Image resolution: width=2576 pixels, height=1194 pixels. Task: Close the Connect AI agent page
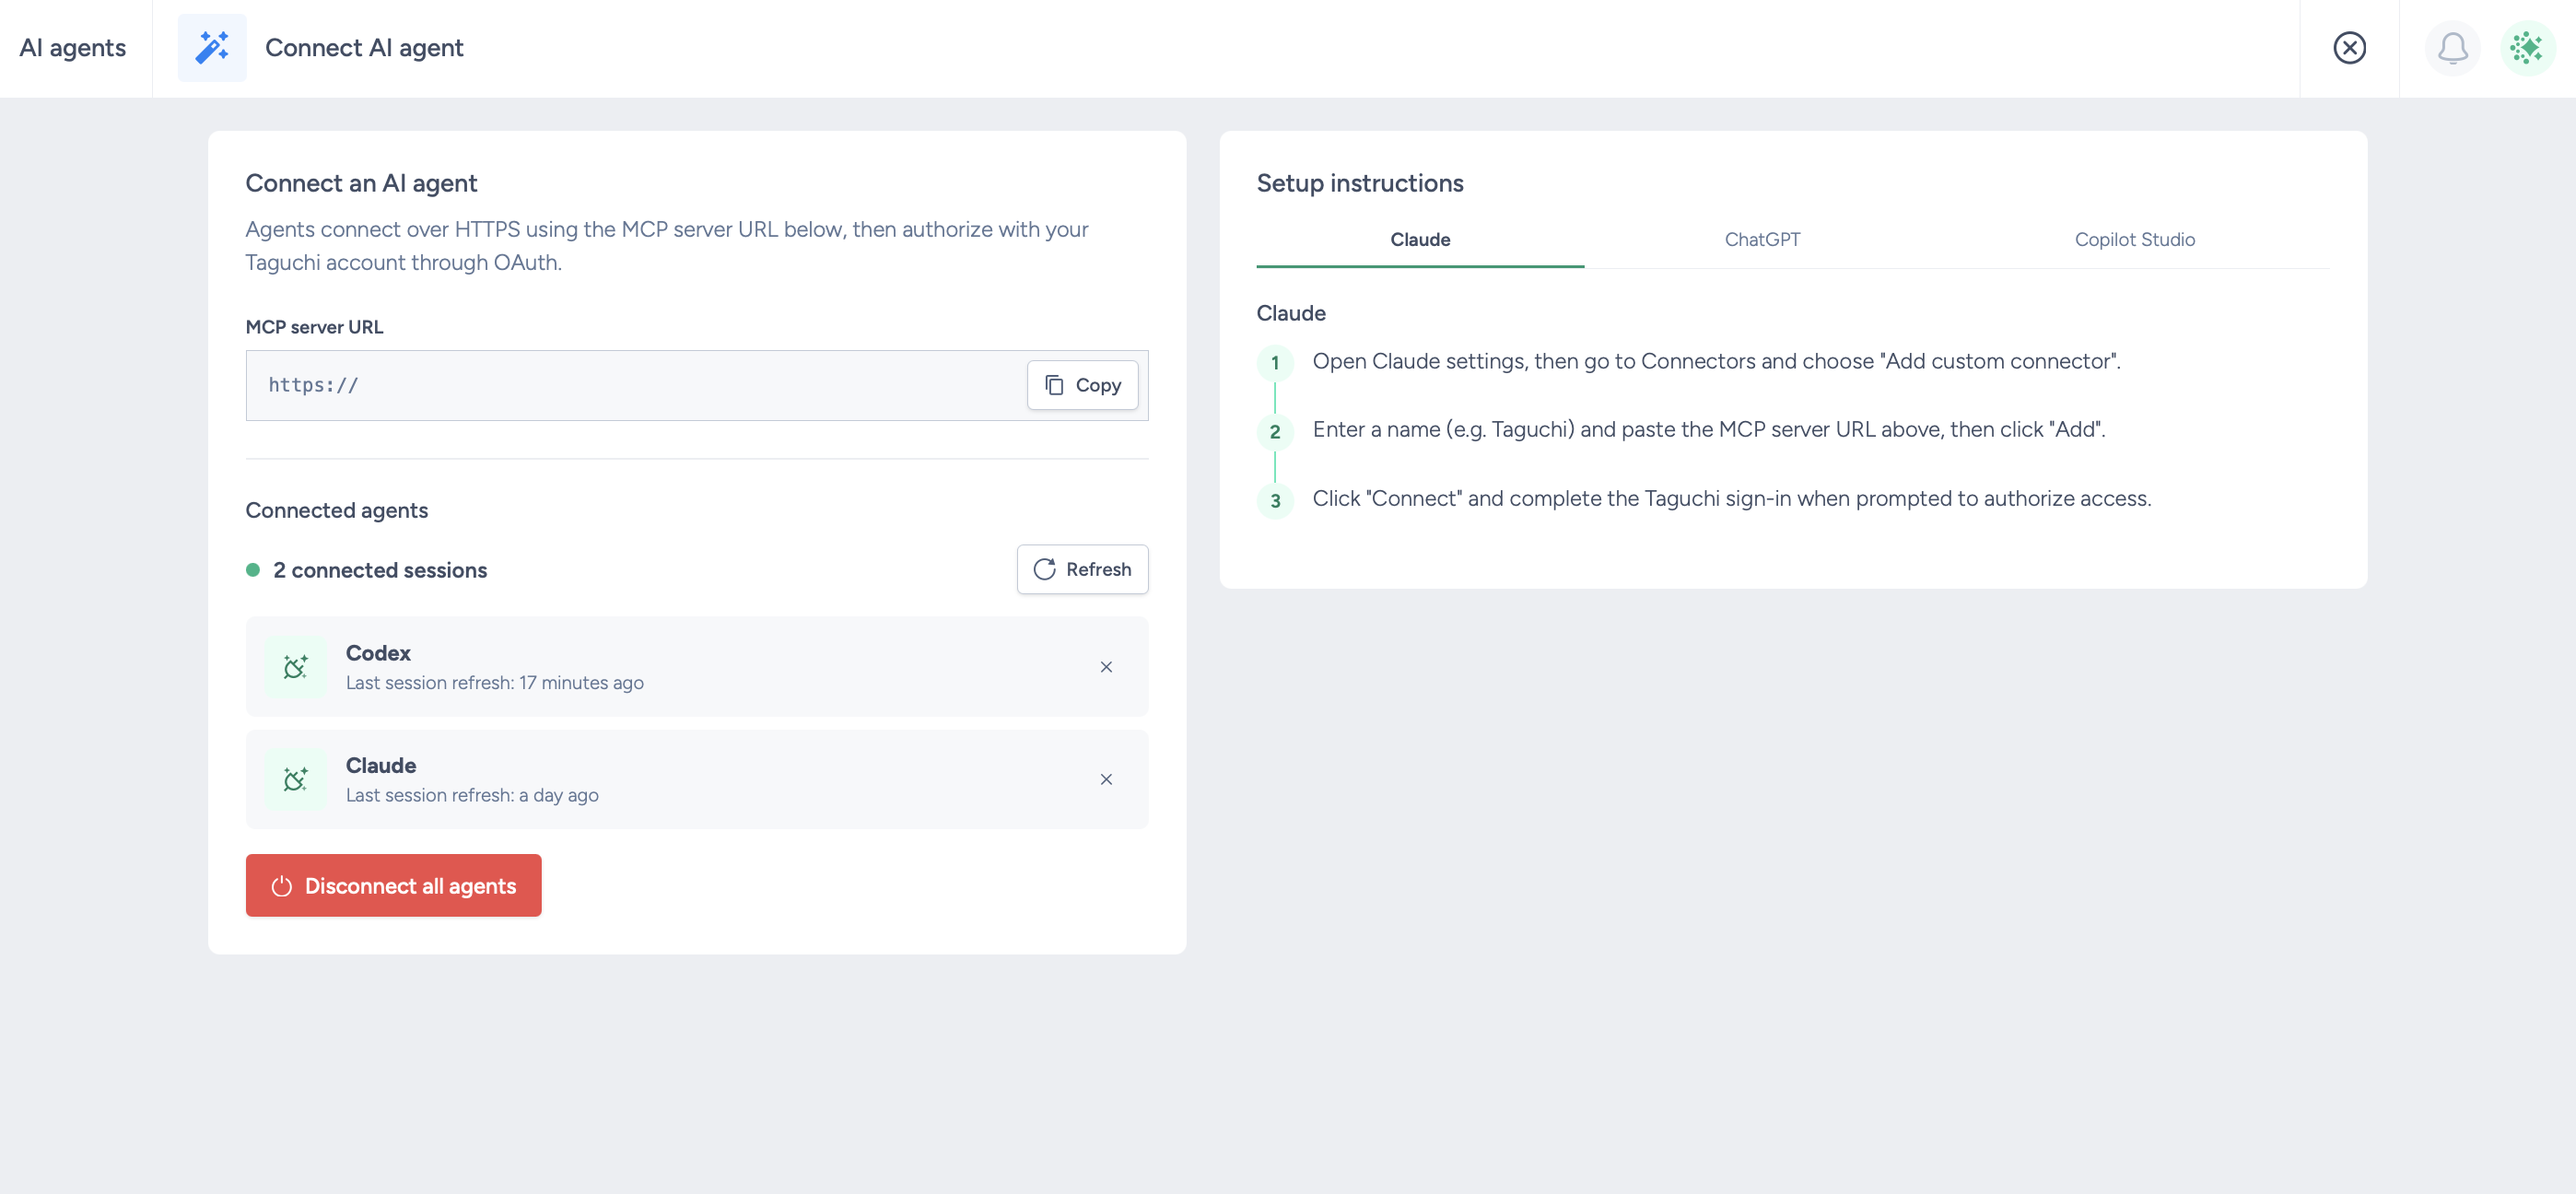pyautogui.click(x=2349, y=48)
